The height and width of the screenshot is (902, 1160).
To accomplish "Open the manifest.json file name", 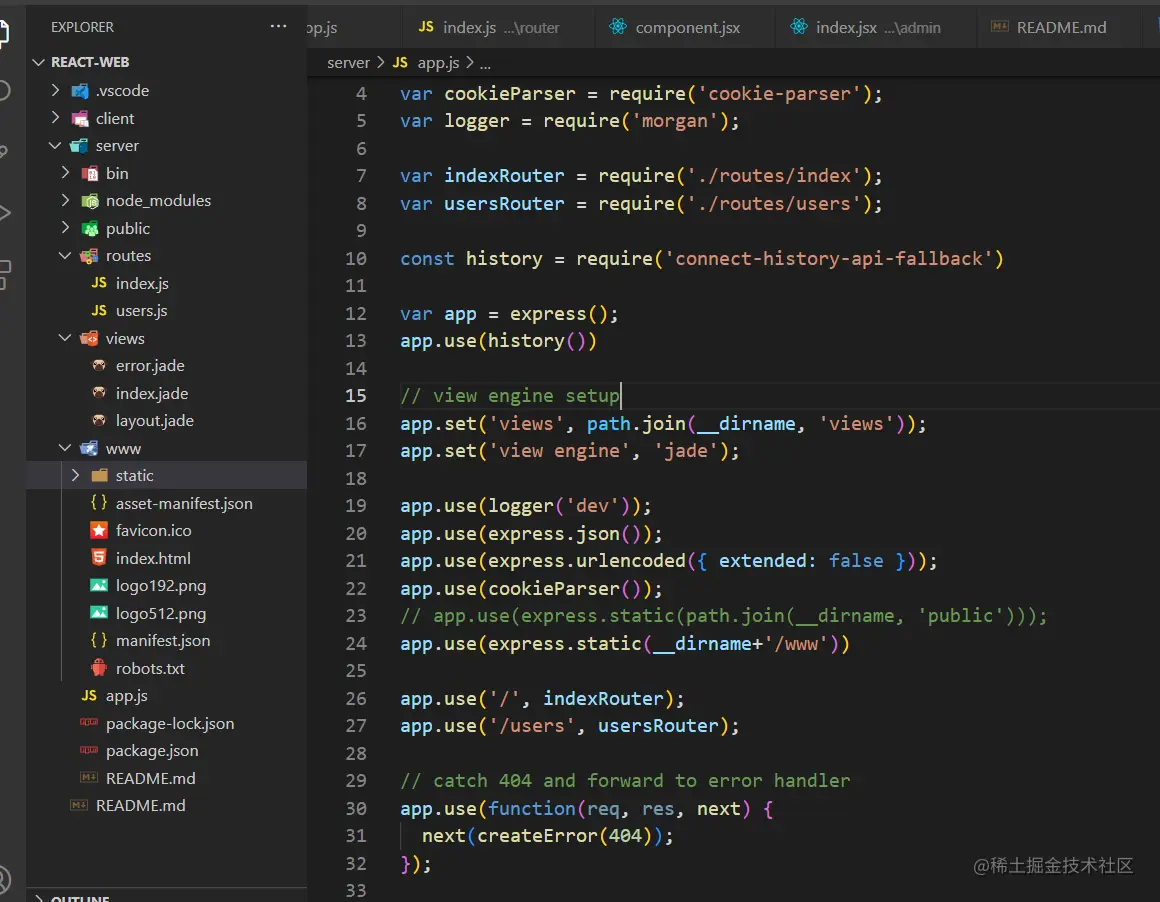I will (x=163, y=641).
